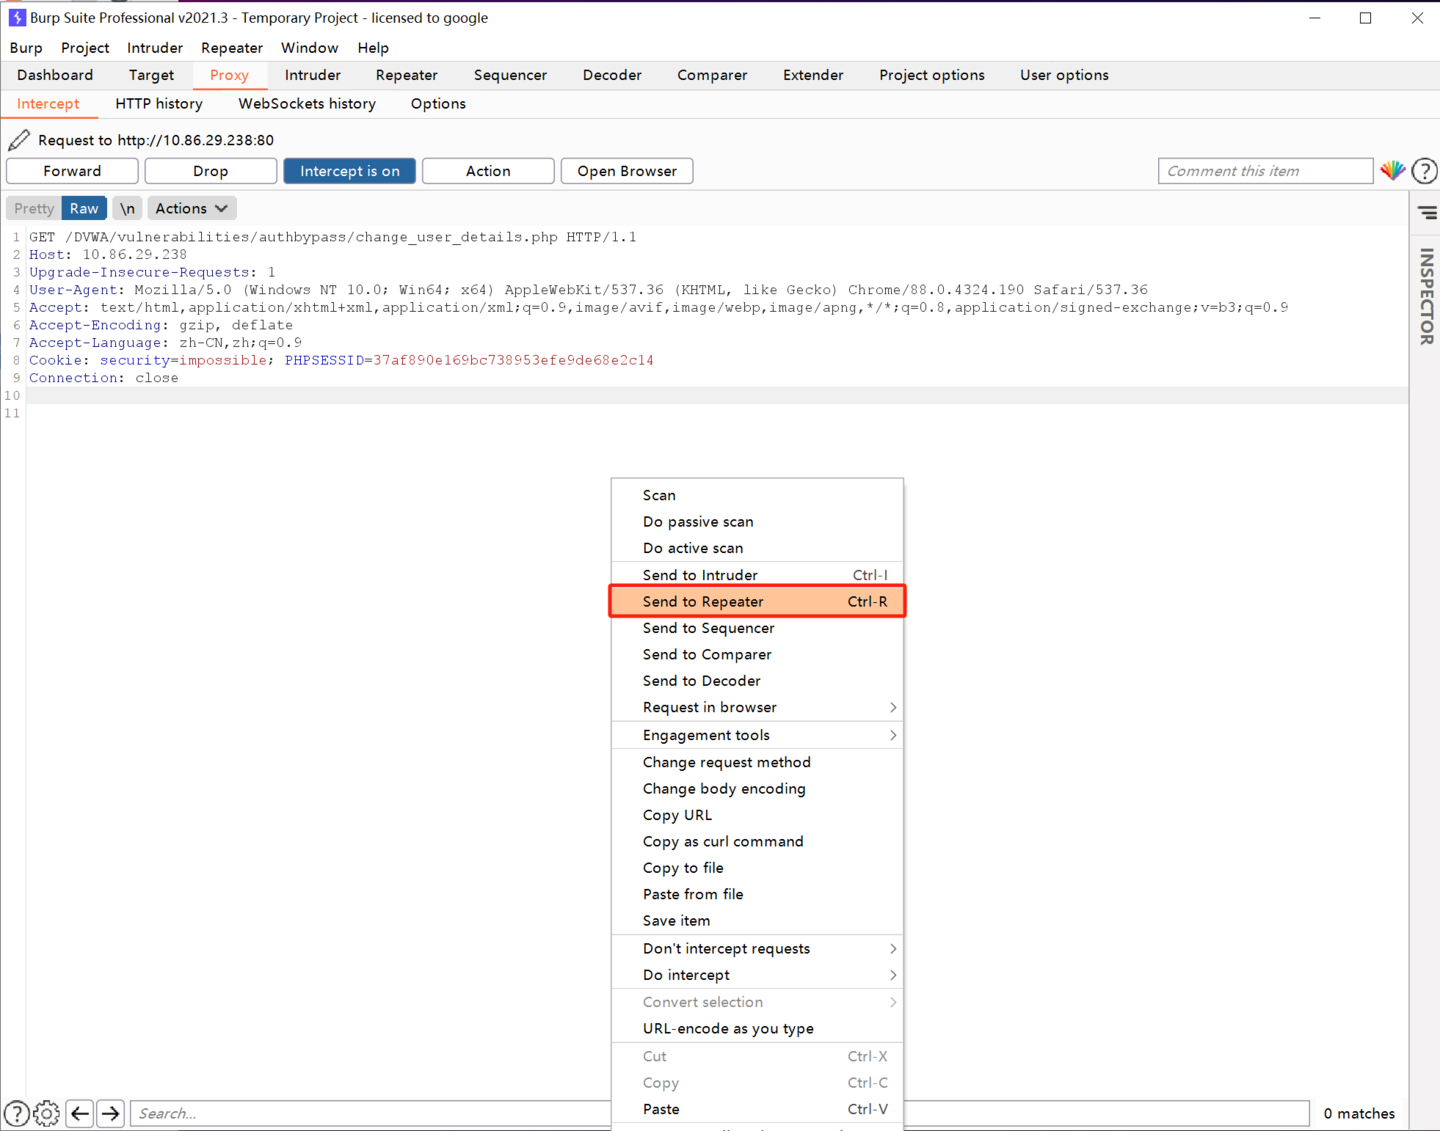Expand the Actions dropdown

tap(191, 208)
